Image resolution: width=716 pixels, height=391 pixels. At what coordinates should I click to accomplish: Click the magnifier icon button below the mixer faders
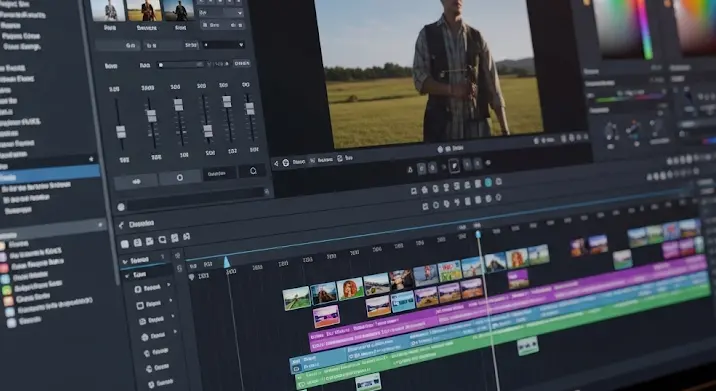click(253, 171)
